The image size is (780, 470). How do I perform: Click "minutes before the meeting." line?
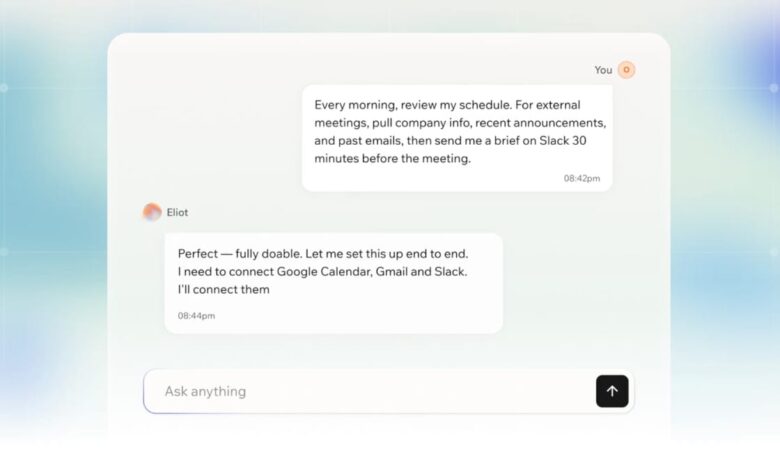tap(392, 158)
